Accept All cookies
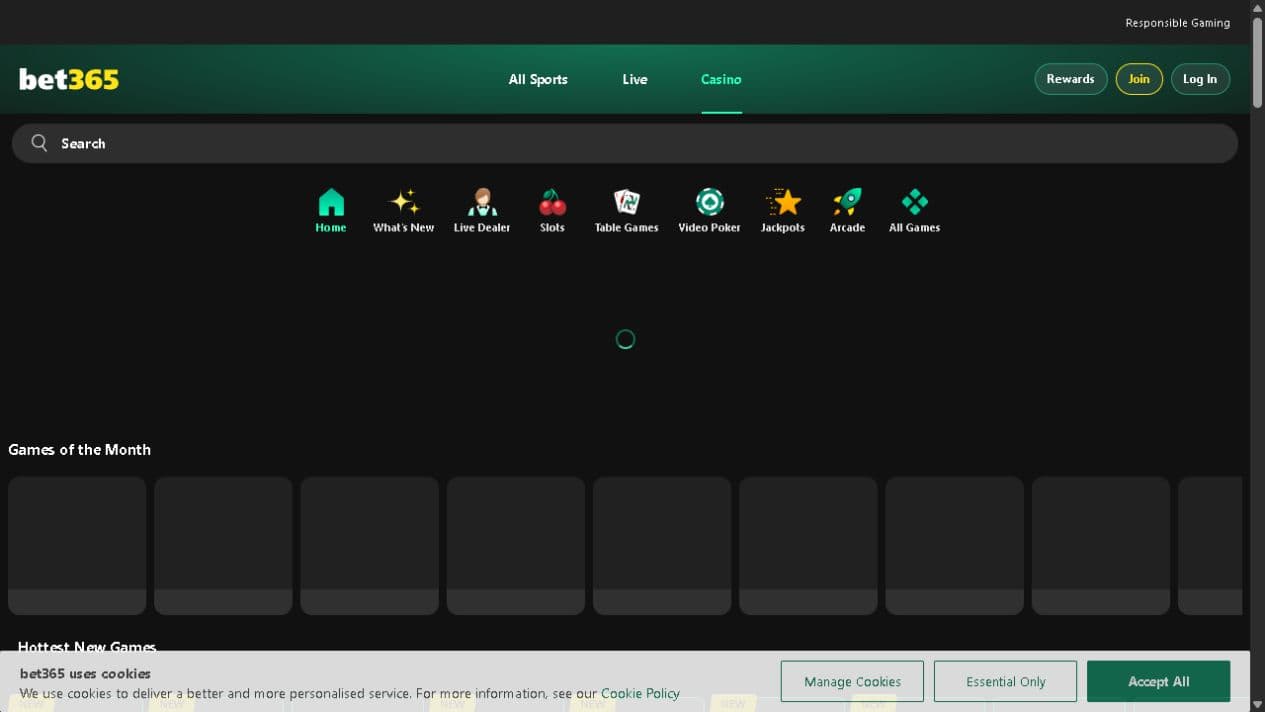 1158,681
